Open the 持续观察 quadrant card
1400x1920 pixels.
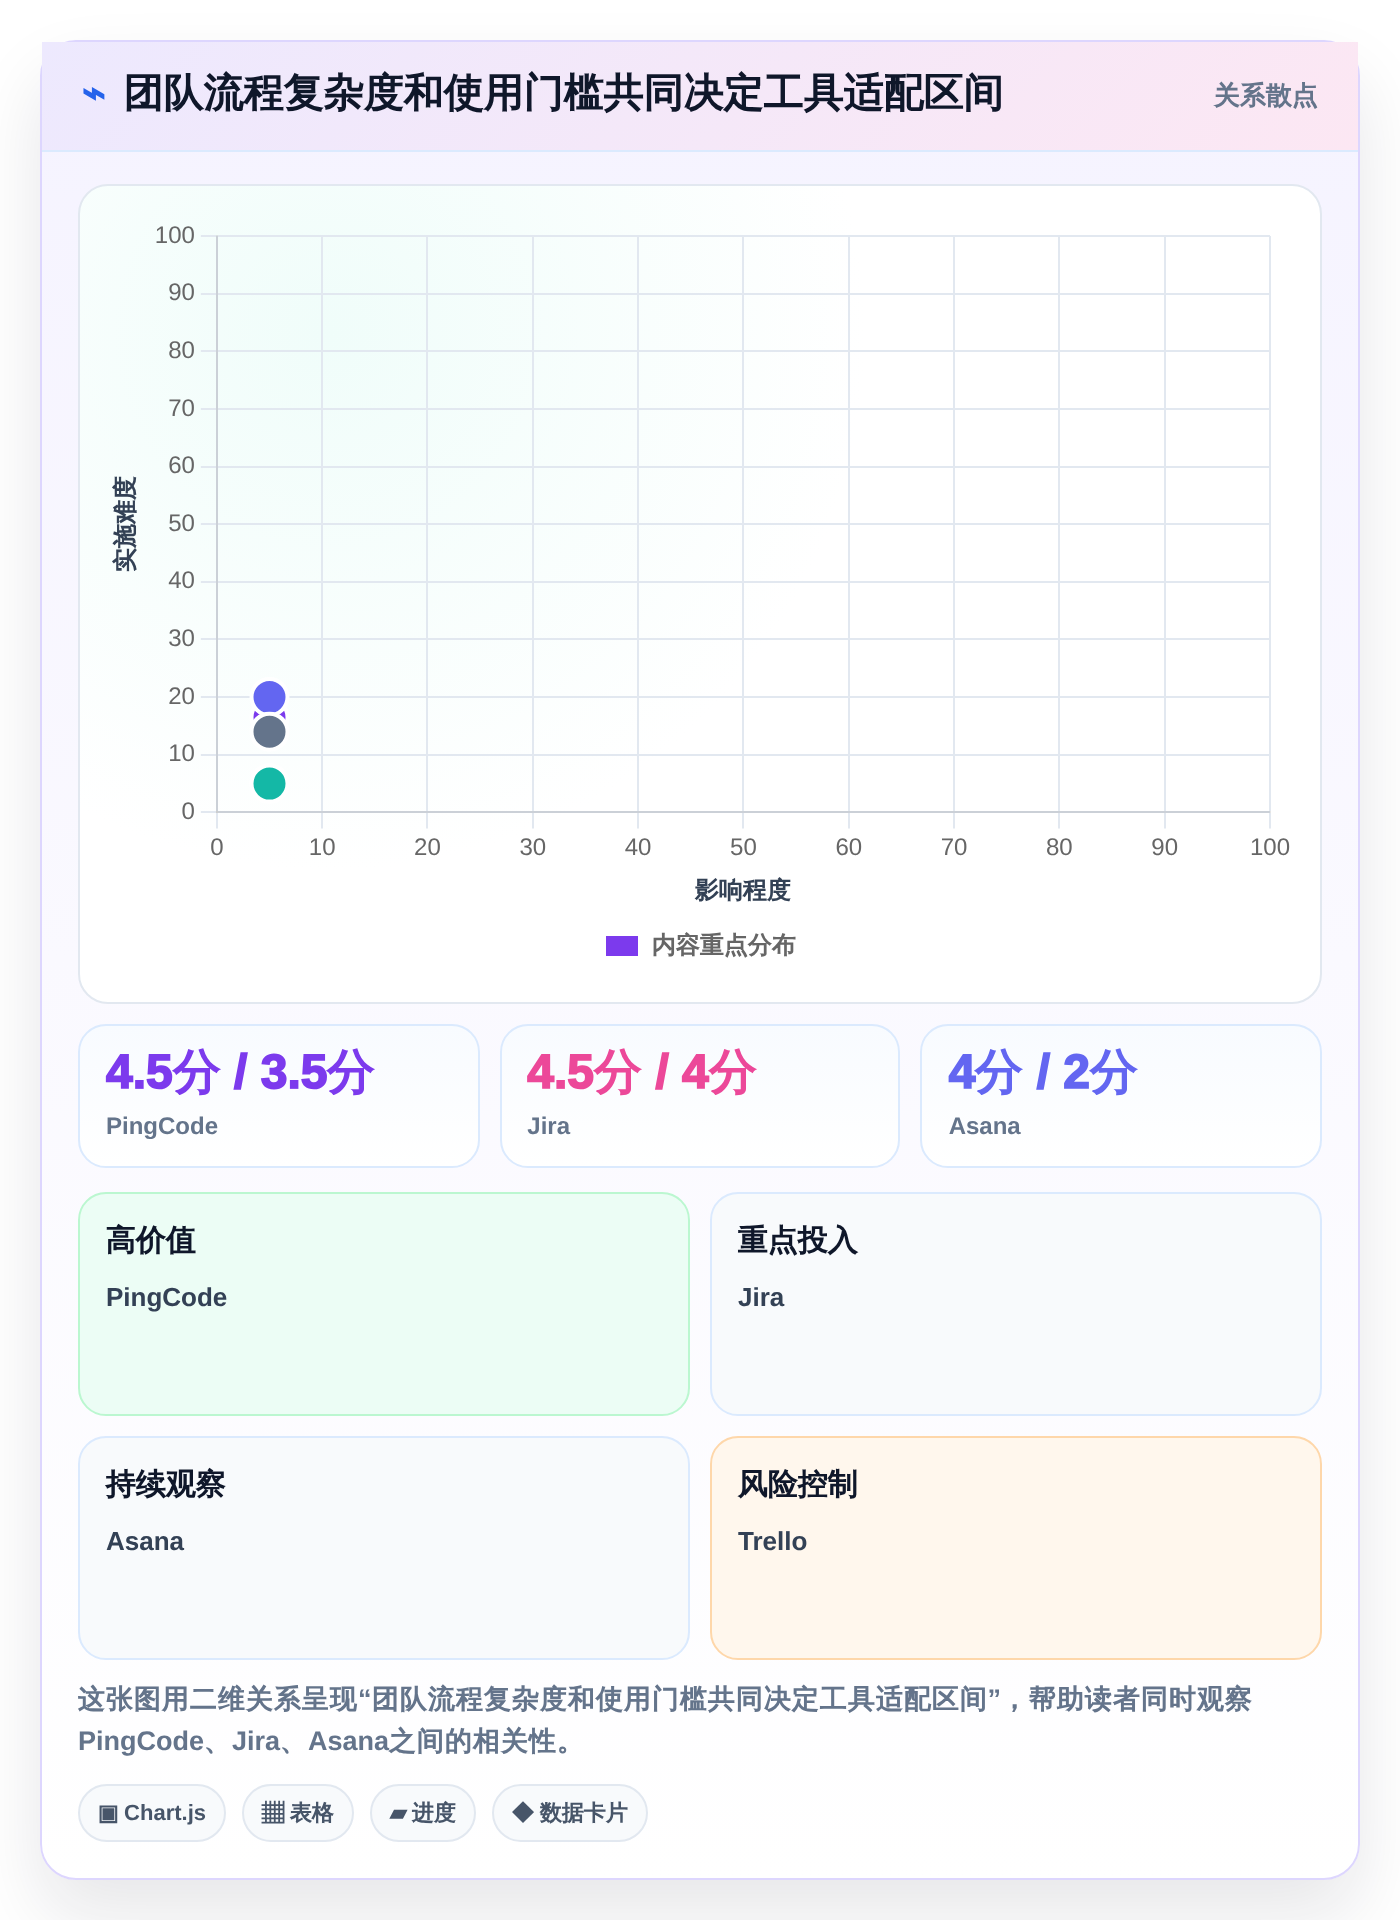coord(384,1548)
